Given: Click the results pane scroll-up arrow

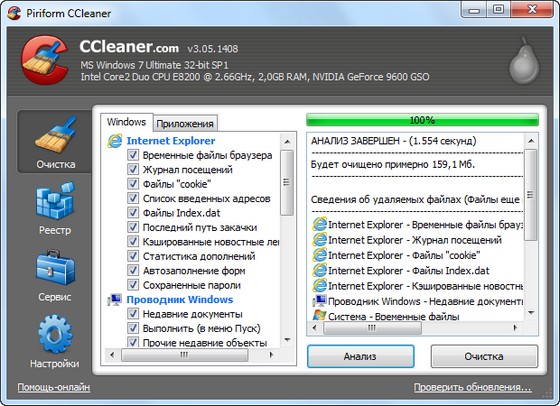Looking at the screenshot, I should coord(531,141).
